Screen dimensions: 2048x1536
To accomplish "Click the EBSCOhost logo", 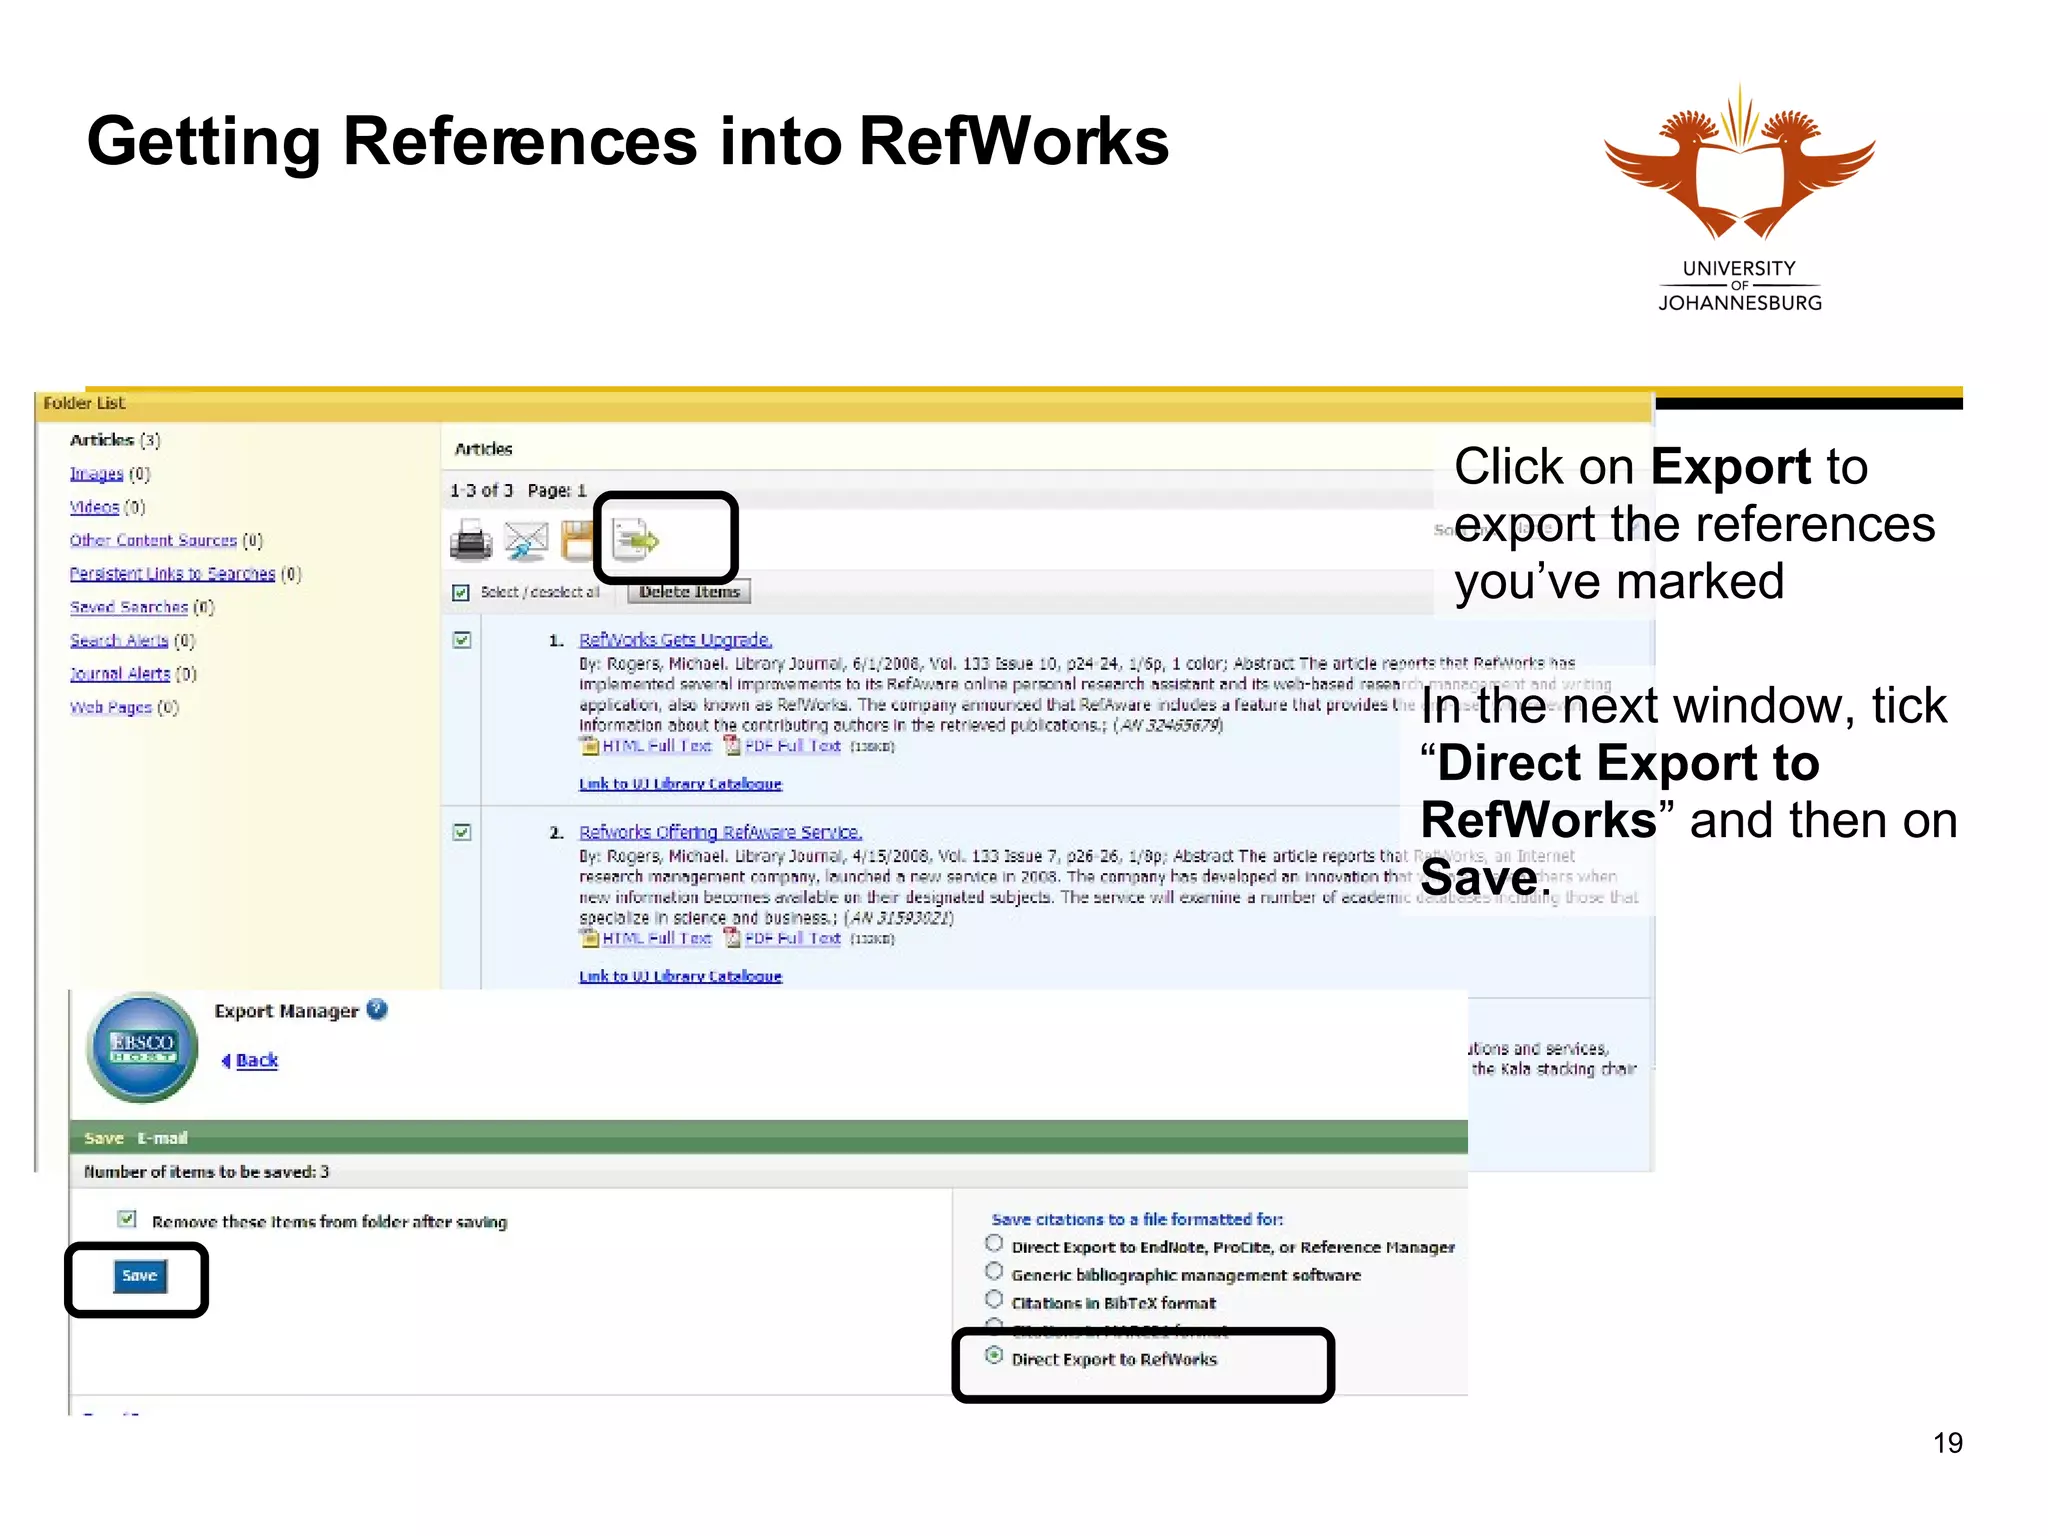I will (143, 1047).
